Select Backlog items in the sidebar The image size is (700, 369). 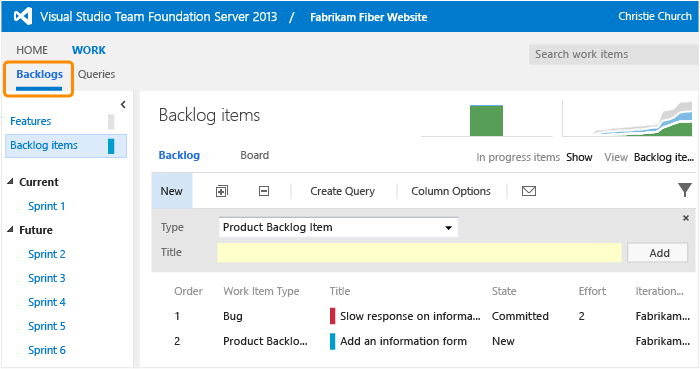click(x=66, y=145)
